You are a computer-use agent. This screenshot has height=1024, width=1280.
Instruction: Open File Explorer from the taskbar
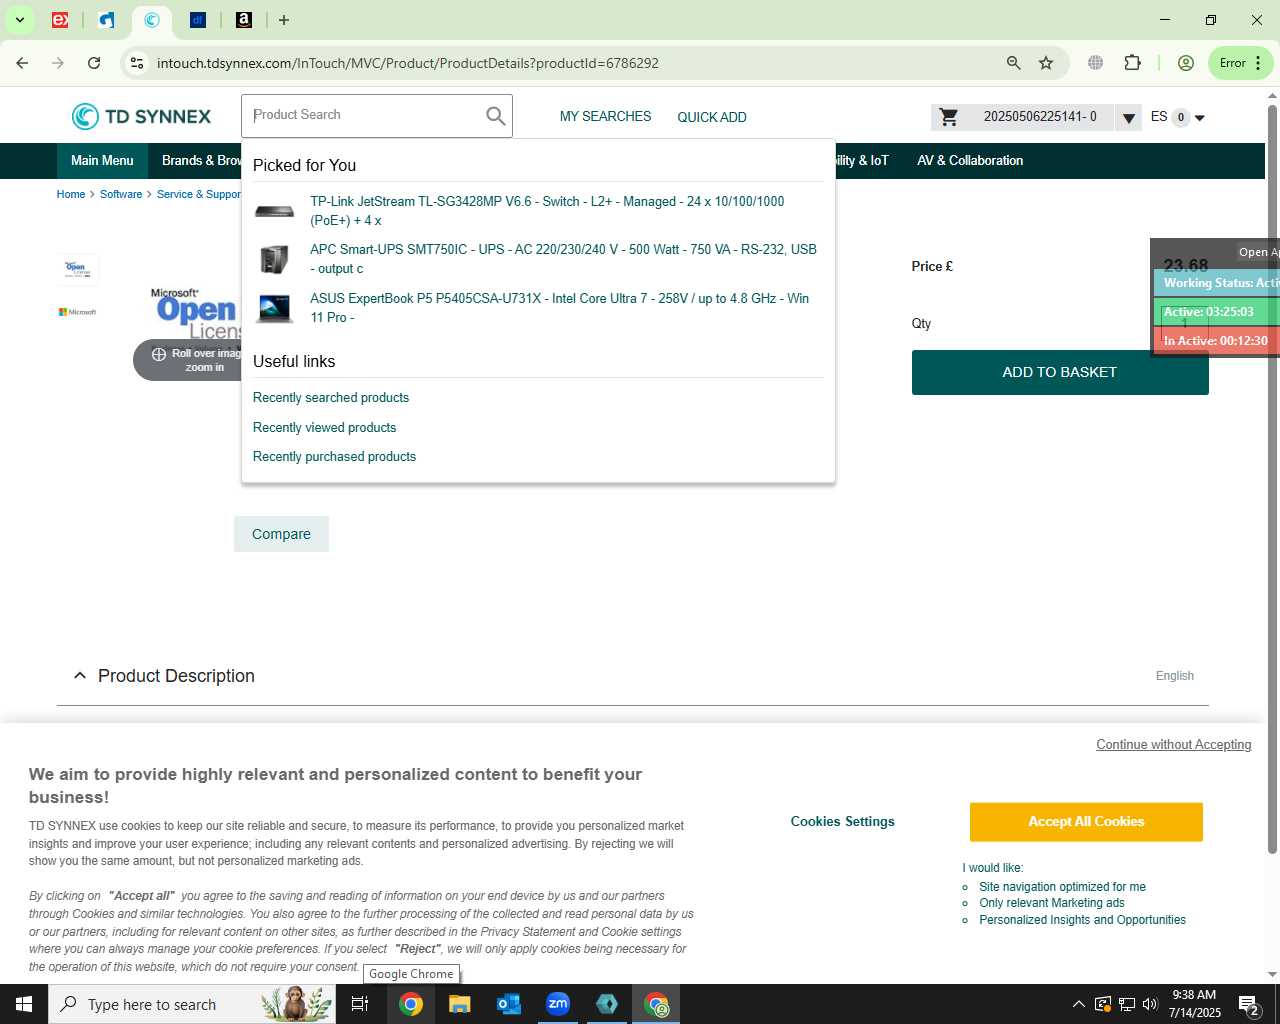tap(459, 1004)
